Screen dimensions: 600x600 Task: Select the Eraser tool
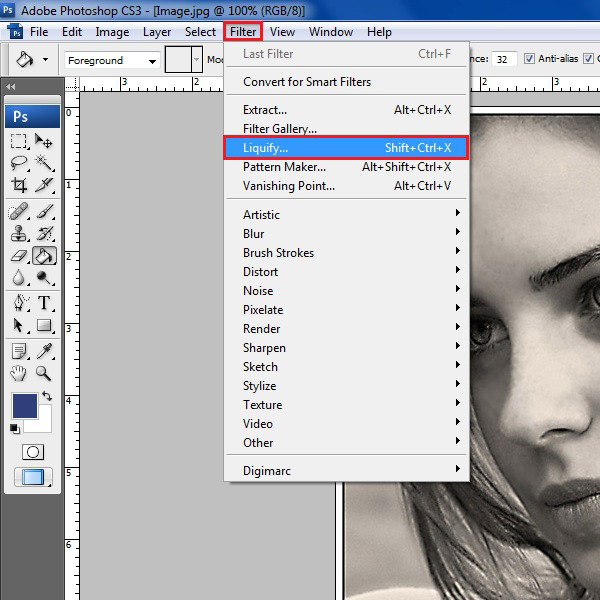pos(19,256)
